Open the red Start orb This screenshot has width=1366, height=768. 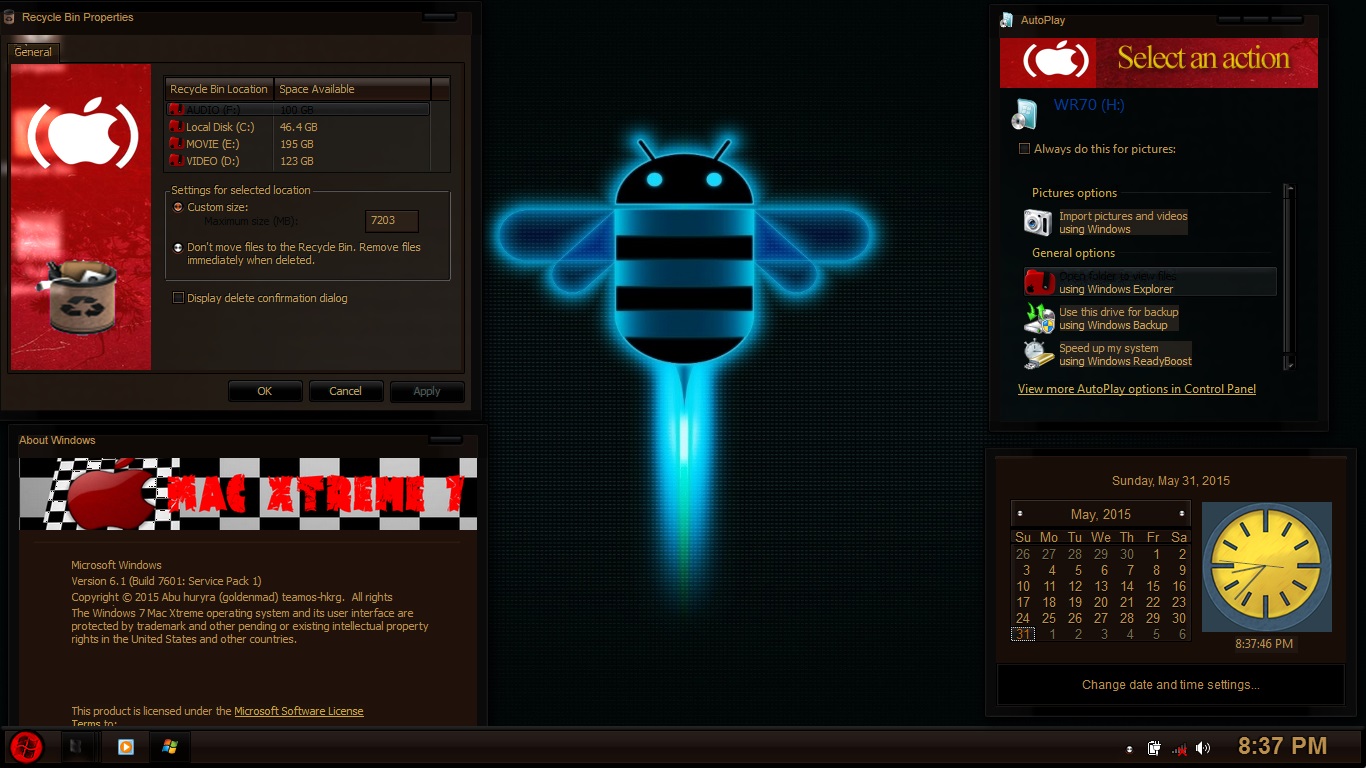pos(26,746)
